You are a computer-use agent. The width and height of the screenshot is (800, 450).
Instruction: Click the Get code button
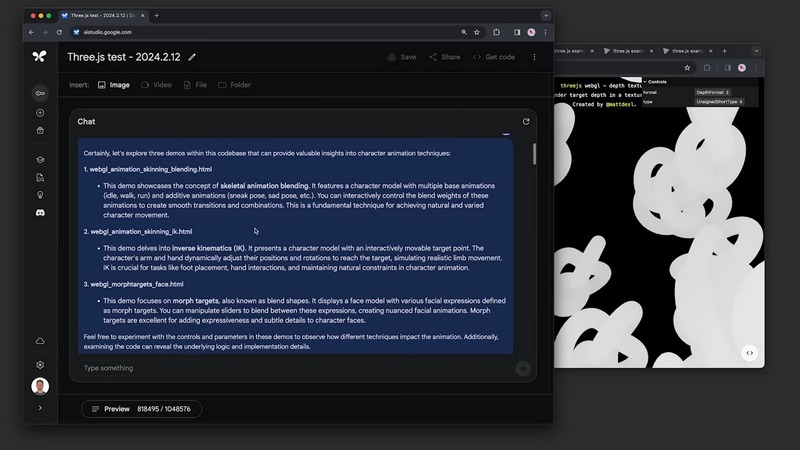click(494, 57)
